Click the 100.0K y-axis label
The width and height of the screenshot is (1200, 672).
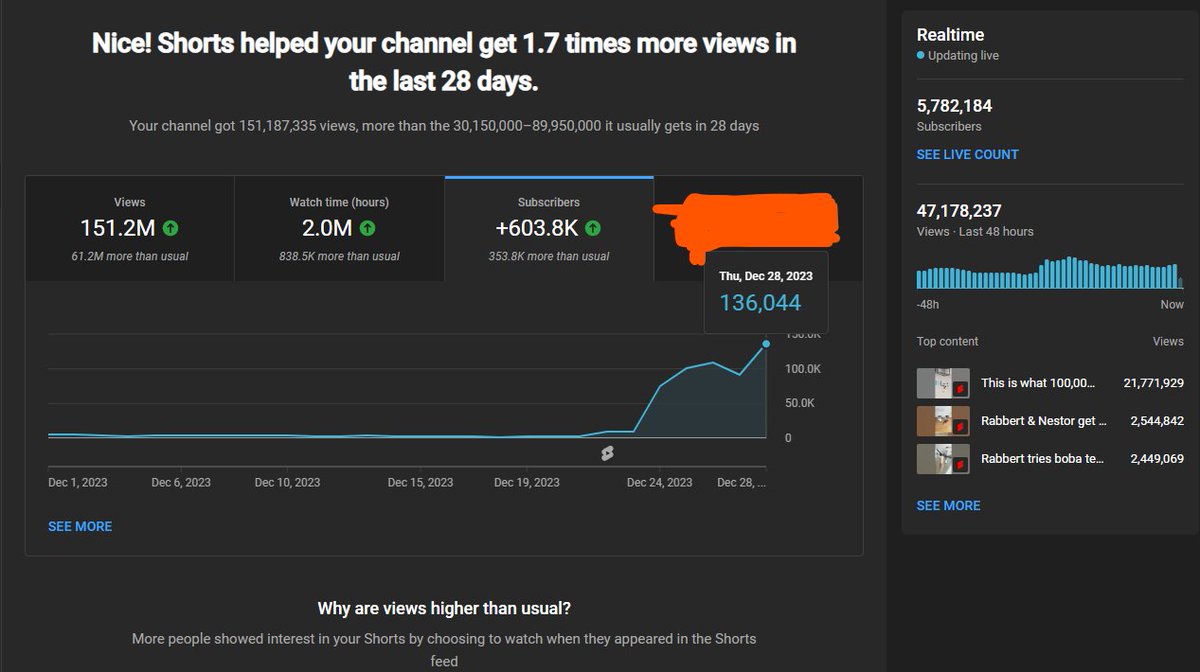pos(803,369)
